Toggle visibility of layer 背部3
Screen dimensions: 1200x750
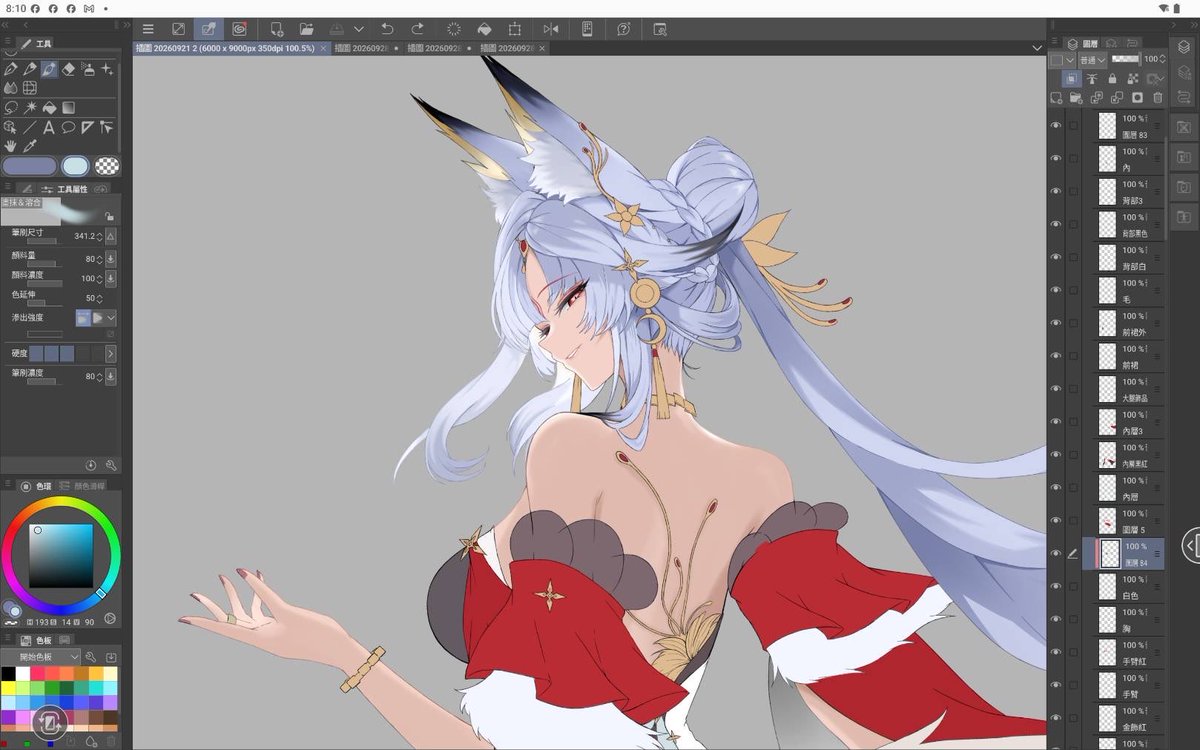point(1055,191)
